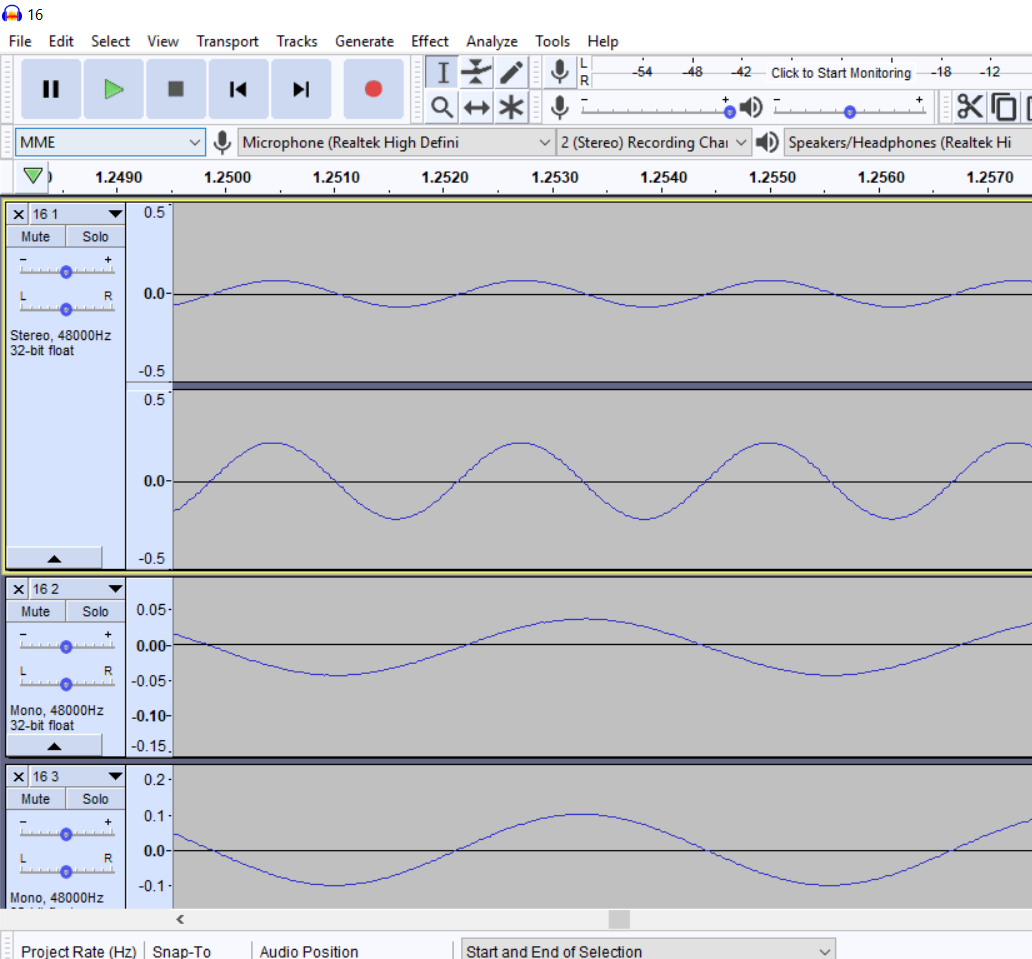This screenshot has height=959, width=1032.
Task: Open the Generate menu
Action: click(364, 41)
